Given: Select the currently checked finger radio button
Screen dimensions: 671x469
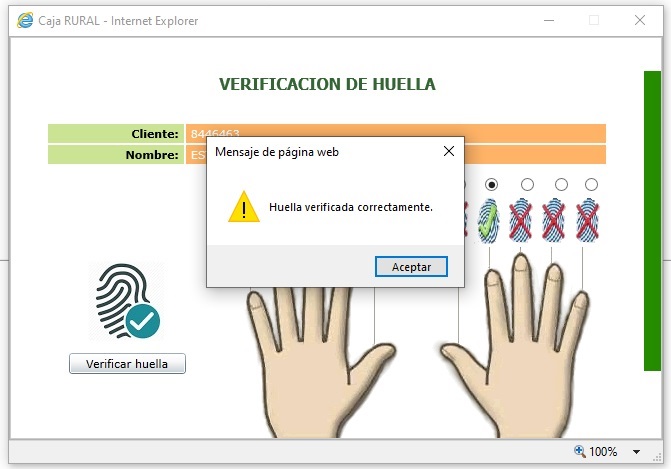Looking at the screenshot, I should pos(492,184).
